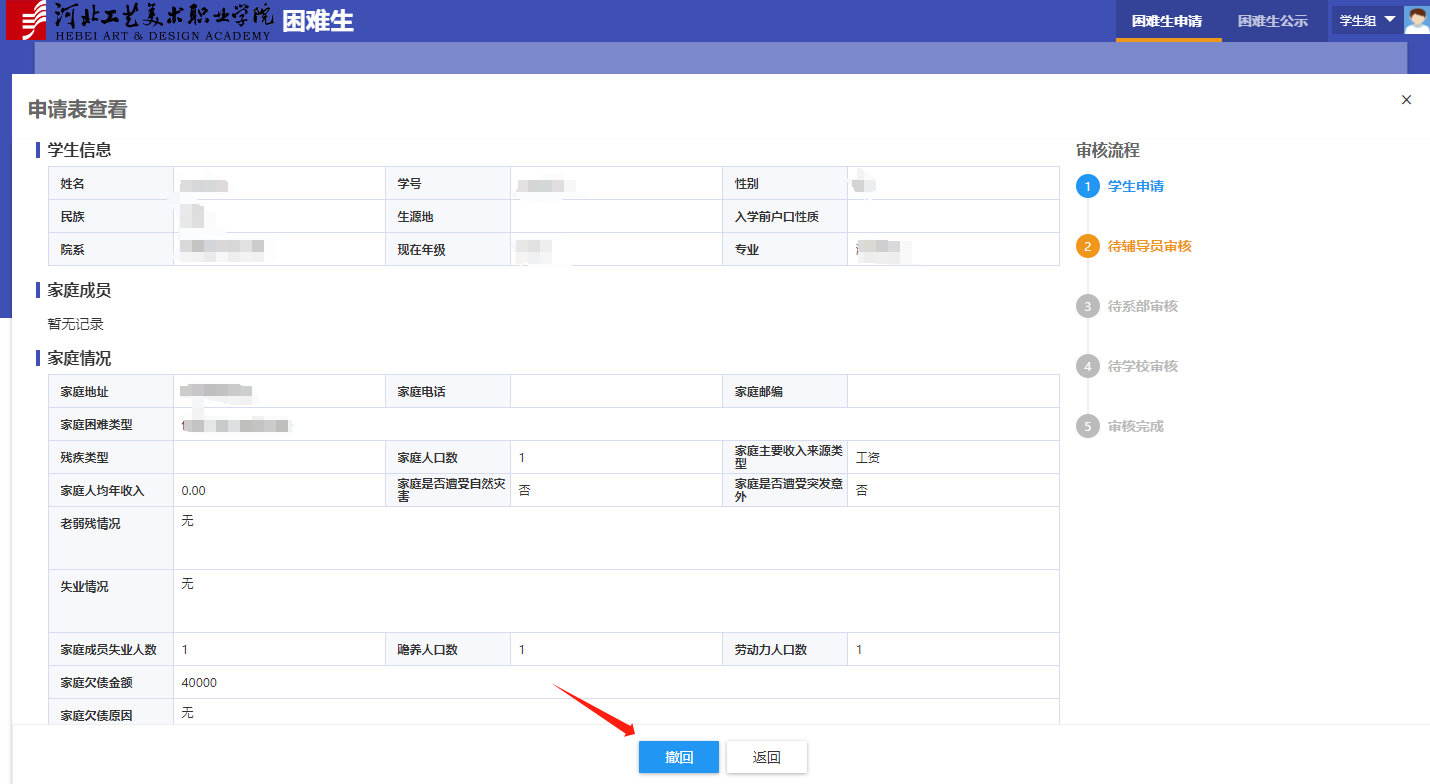Open the 学生组 dropdown menu
The width and height of the screenshot is (1430, 784).
pyautogui.click(x=1366, y=20)
